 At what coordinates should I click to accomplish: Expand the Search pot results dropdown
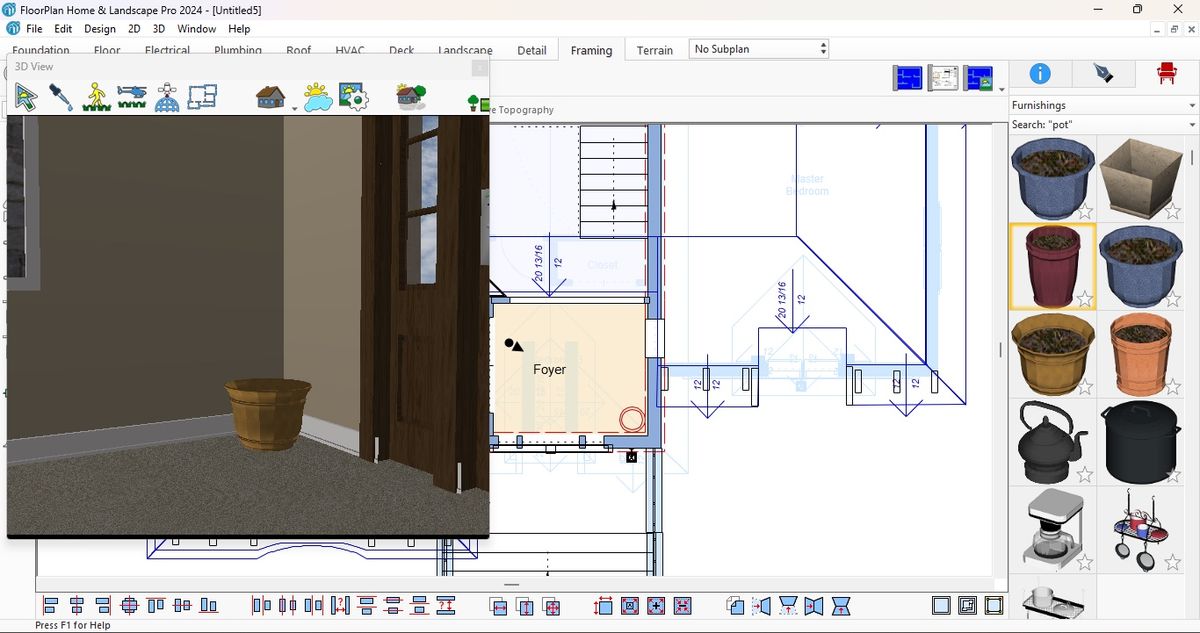(x=1191, y=124)
